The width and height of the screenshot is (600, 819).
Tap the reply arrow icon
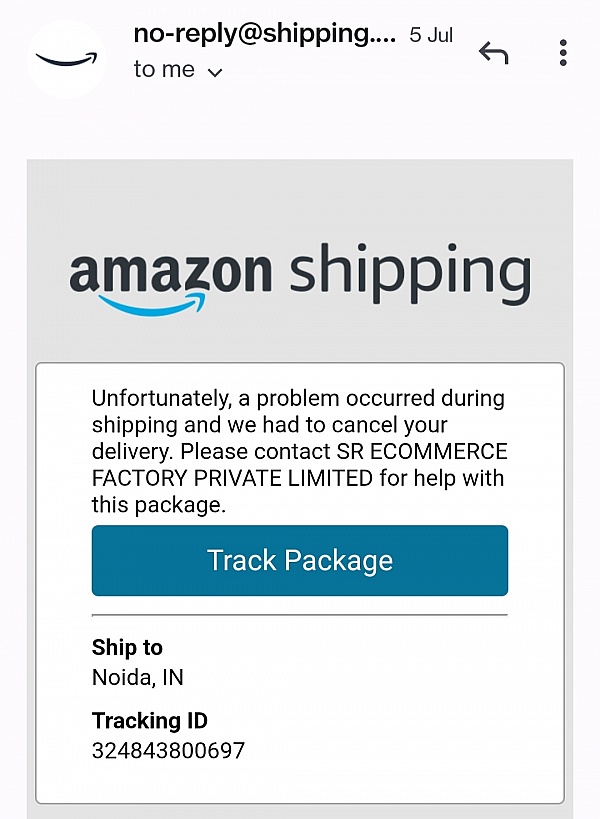click(x=493, y=53)
